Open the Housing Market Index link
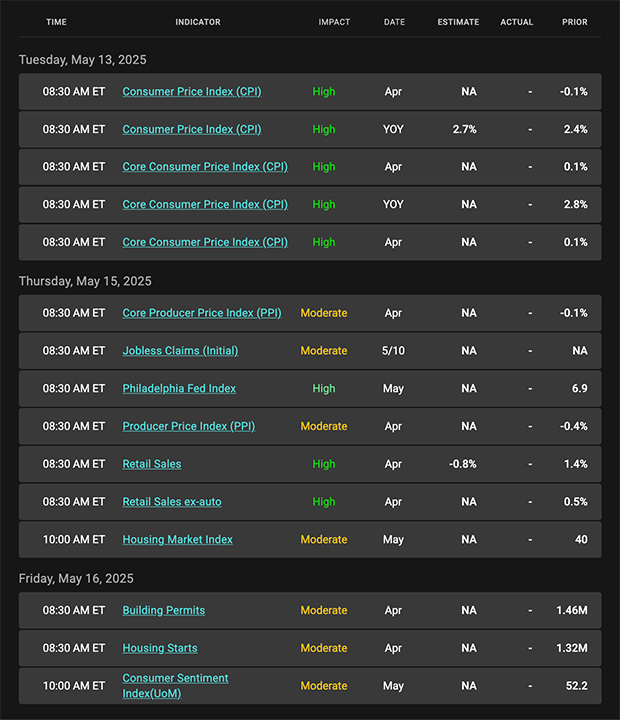The width and height of the screenshot is (620, 720). (177, 540)
